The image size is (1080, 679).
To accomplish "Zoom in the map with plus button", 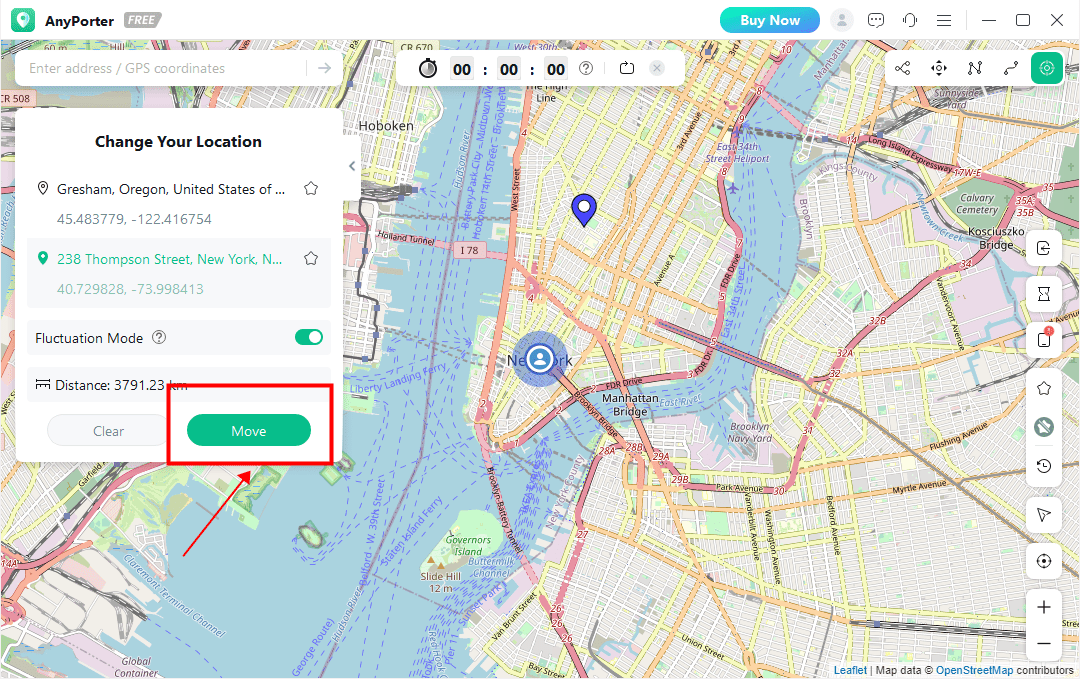I will click(x=1044, y=607).
